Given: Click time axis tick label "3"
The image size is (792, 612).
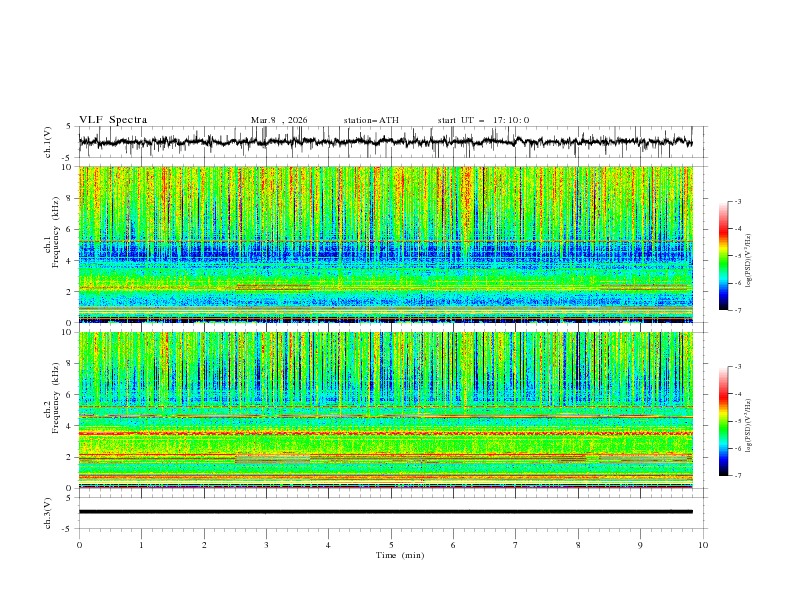Looking at the screenshot, I should (x=266, y=545).
